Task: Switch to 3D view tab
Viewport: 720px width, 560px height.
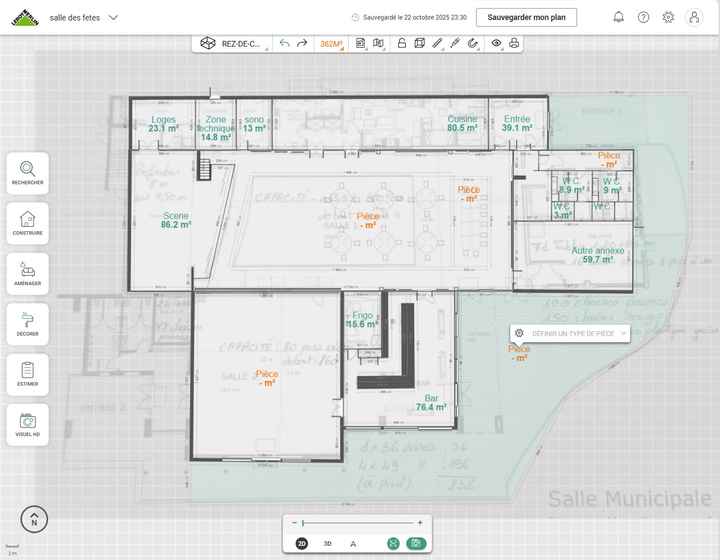Action: click(327, 543)
